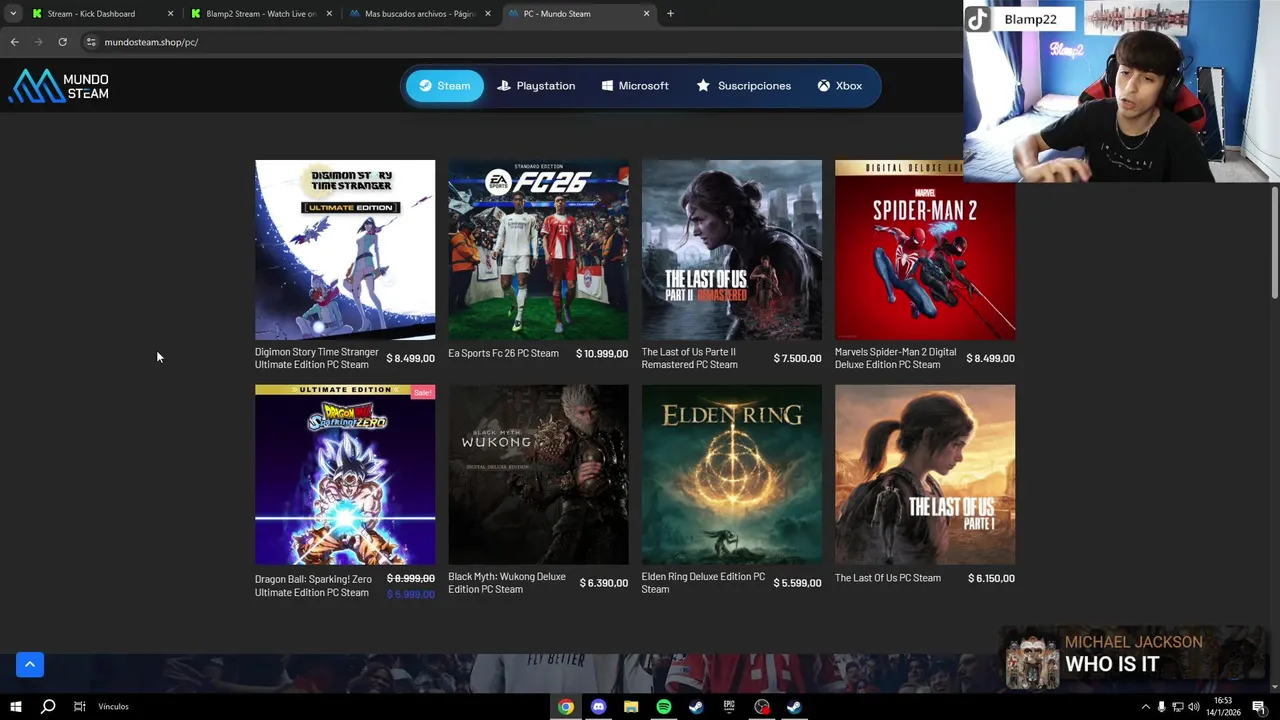Open Epic Games launcher from taskbar

tap(729, 706)
